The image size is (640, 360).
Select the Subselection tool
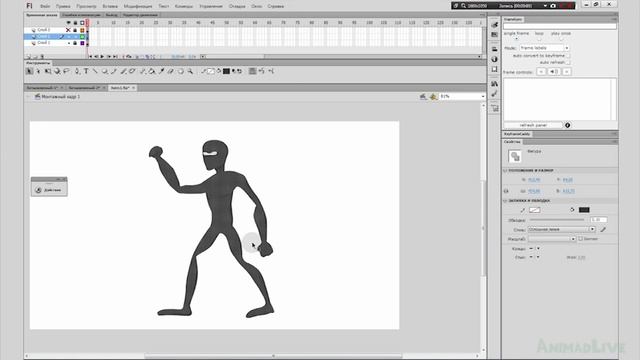(38, 71)
